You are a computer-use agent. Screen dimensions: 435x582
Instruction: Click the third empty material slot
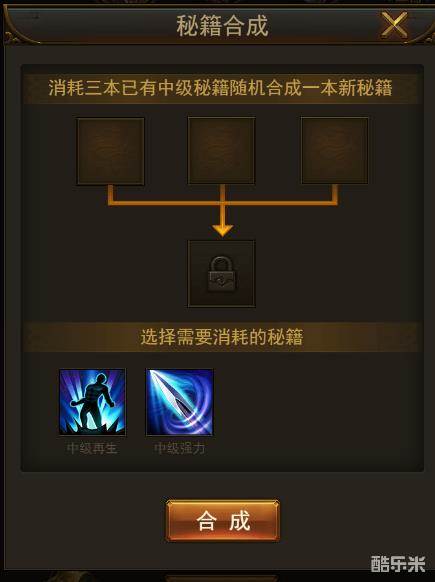334,151
